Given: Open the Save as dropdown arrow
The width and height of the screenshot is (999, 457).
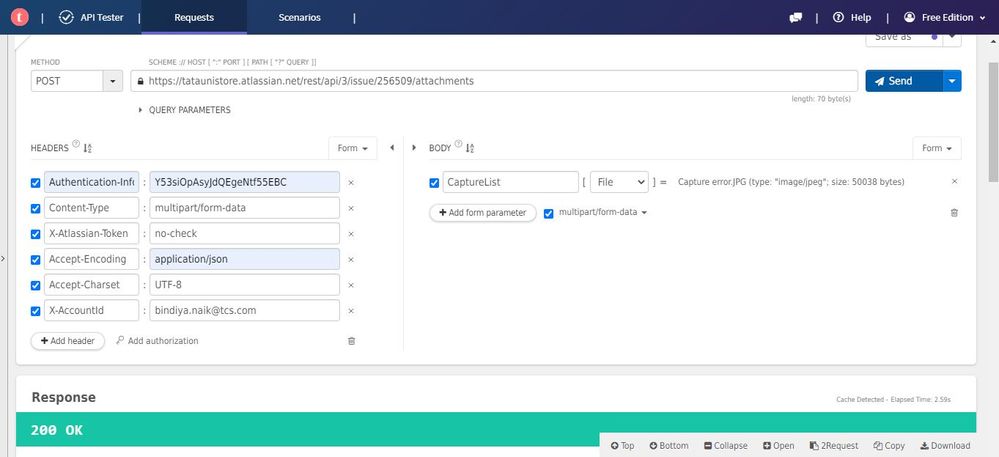Looking at the screenshot, I should point(952,38).
